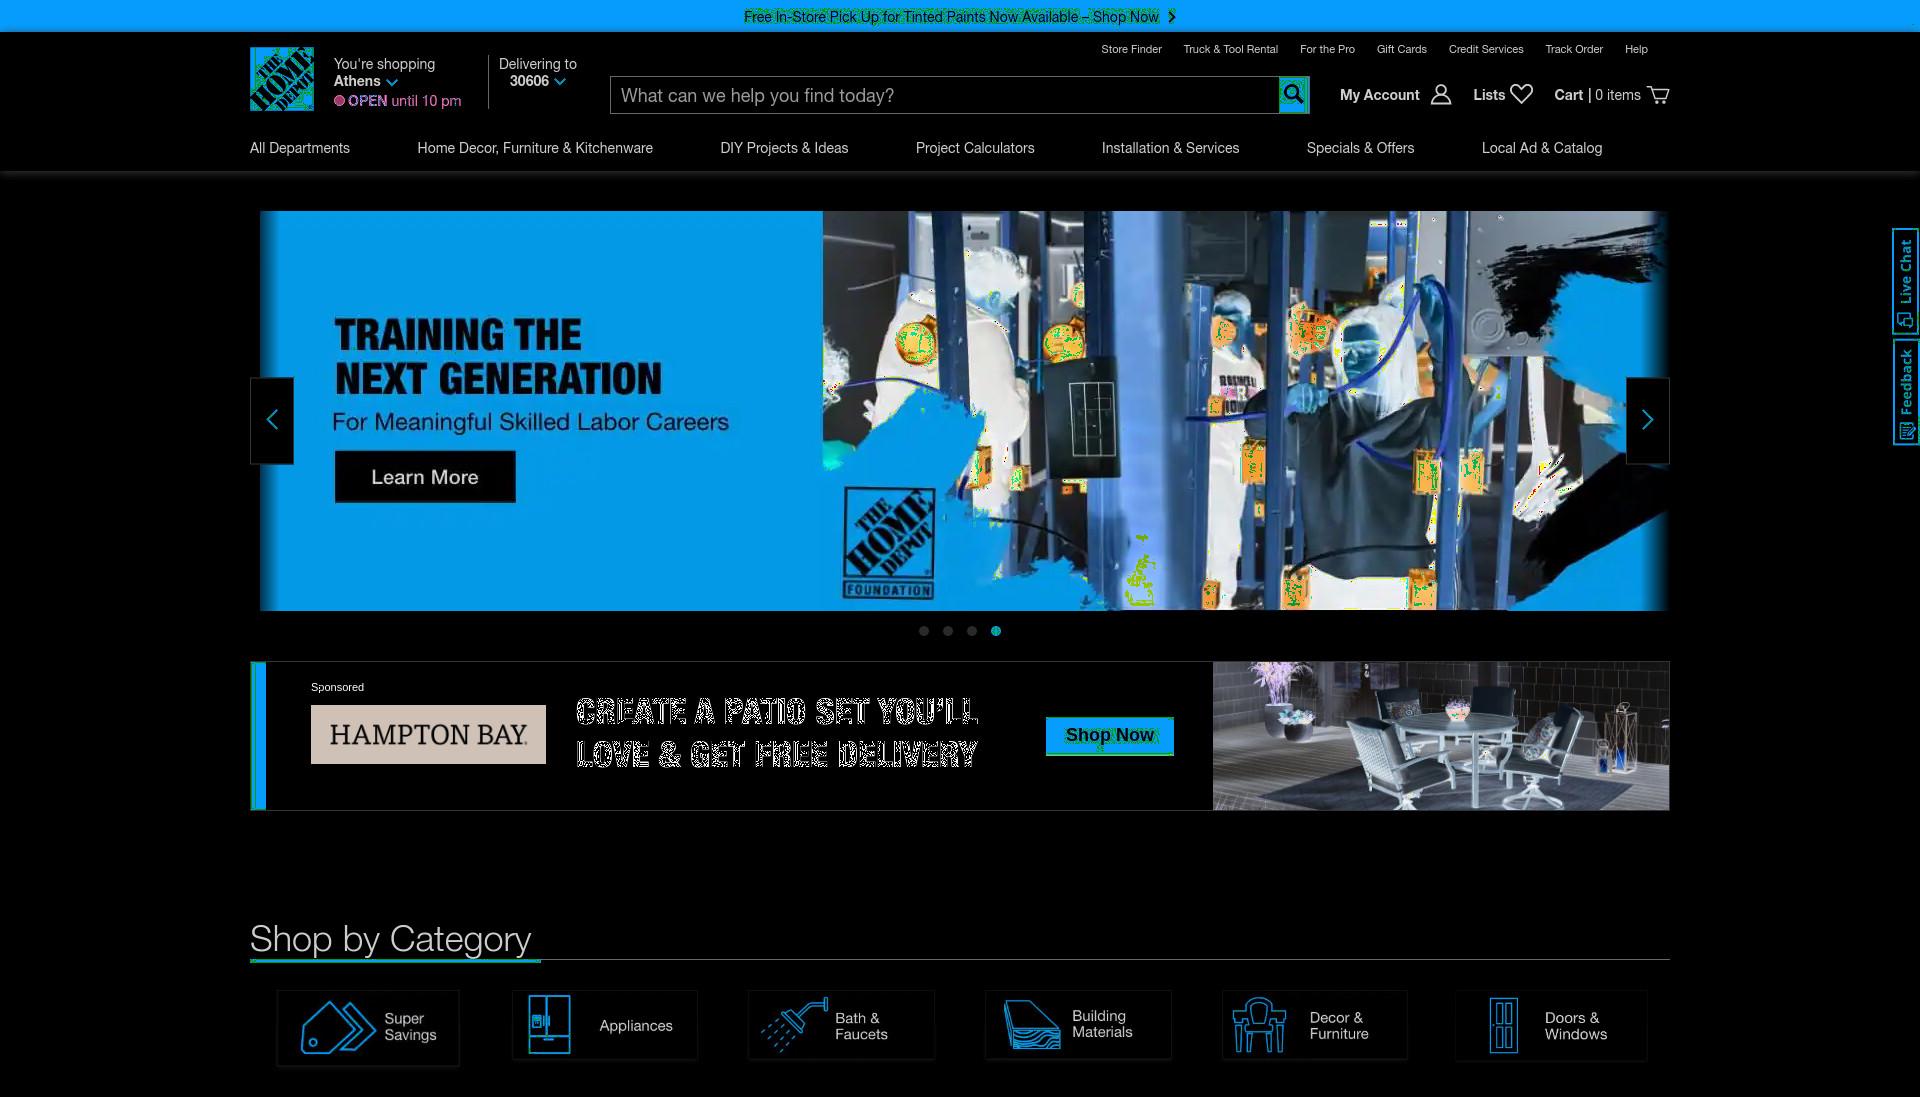The height and width of the screenshot is (1097, 1920).
Task: Click Shop Now in Hampton Bay ad
Action: [x=1110, y=736]
